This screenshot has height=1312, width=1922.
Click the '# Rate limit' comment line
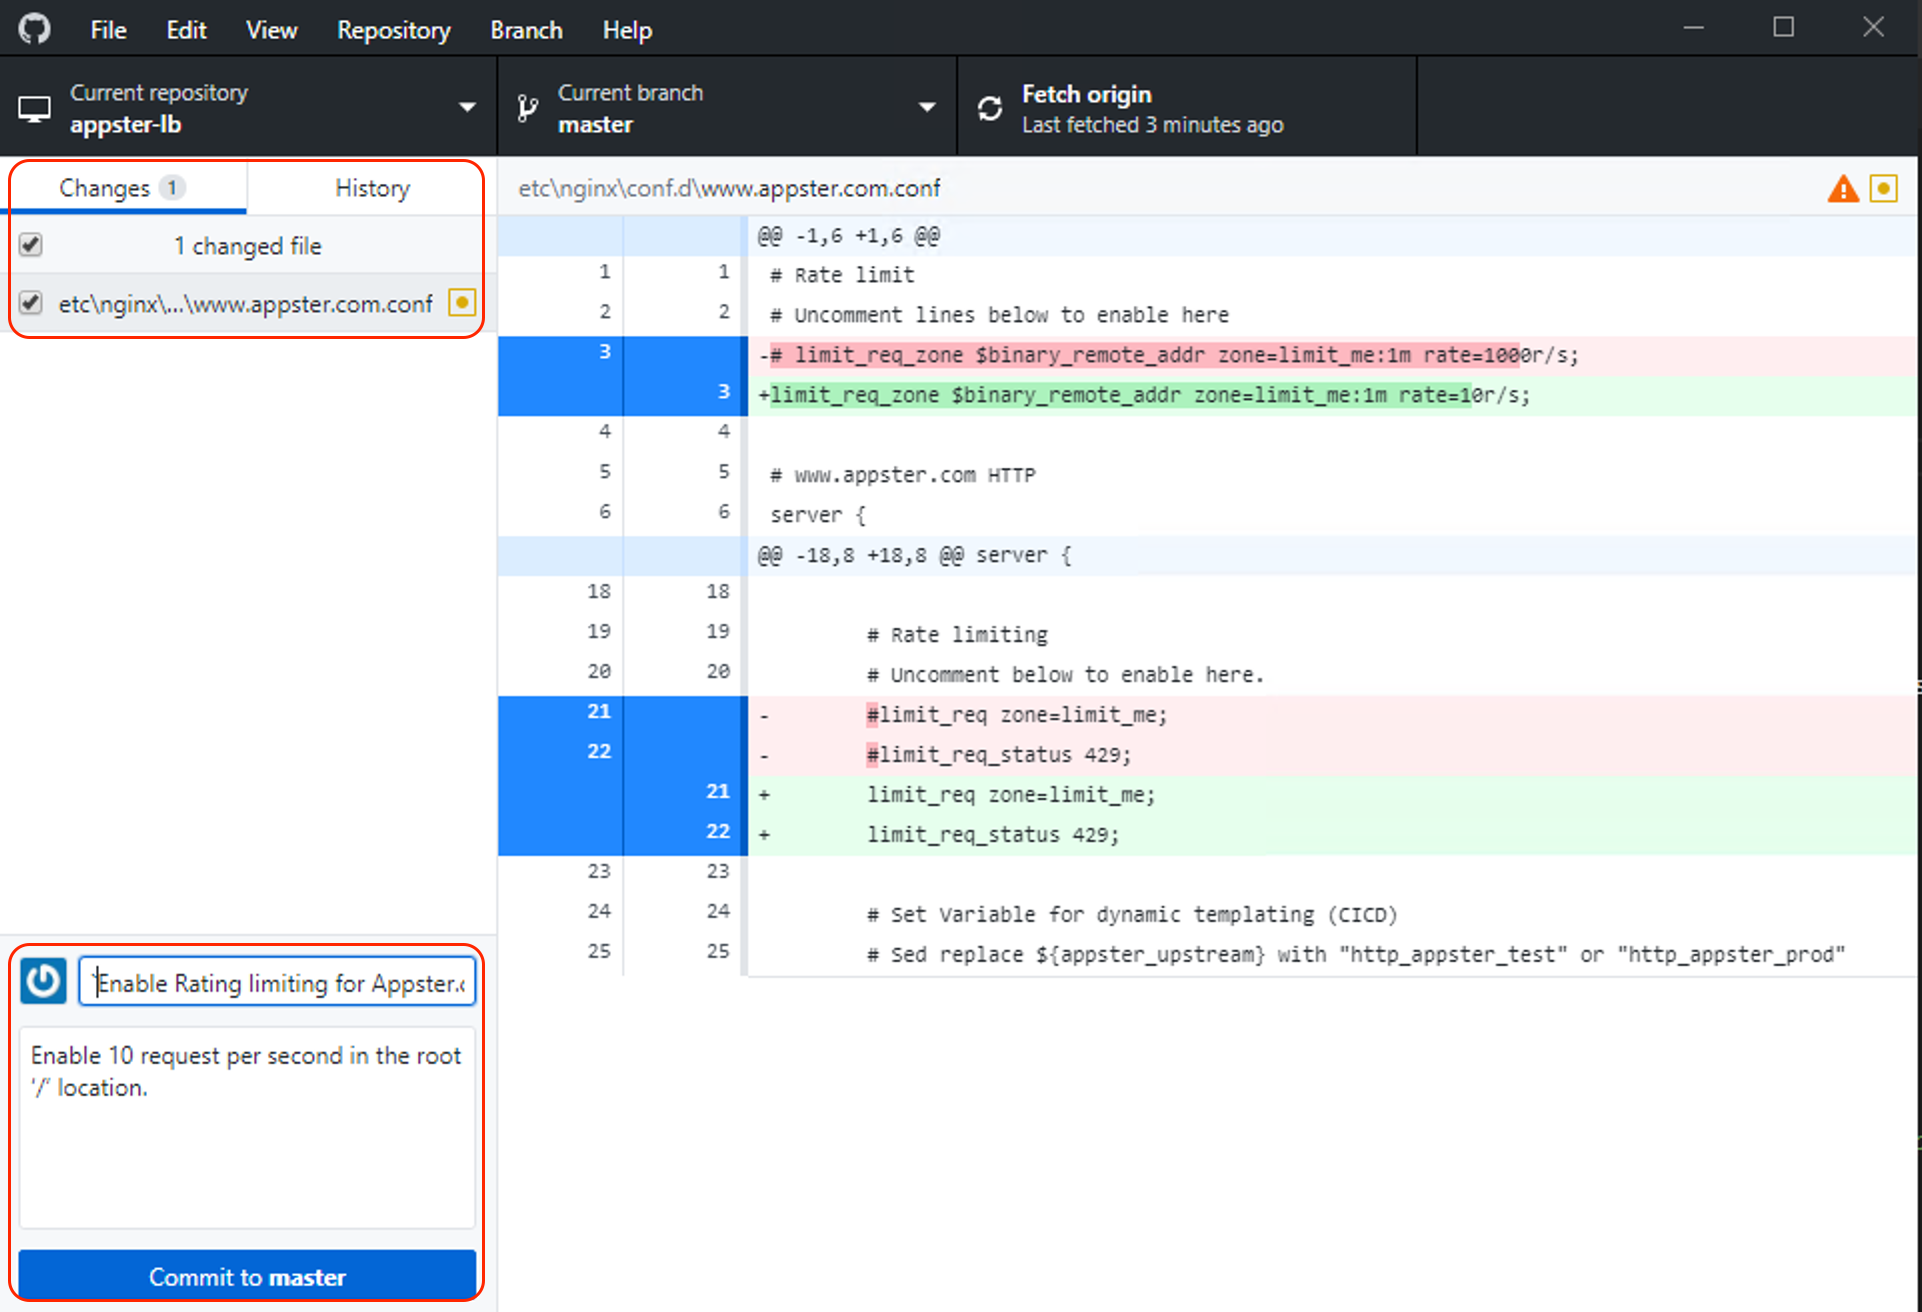(x=842, y=276)
